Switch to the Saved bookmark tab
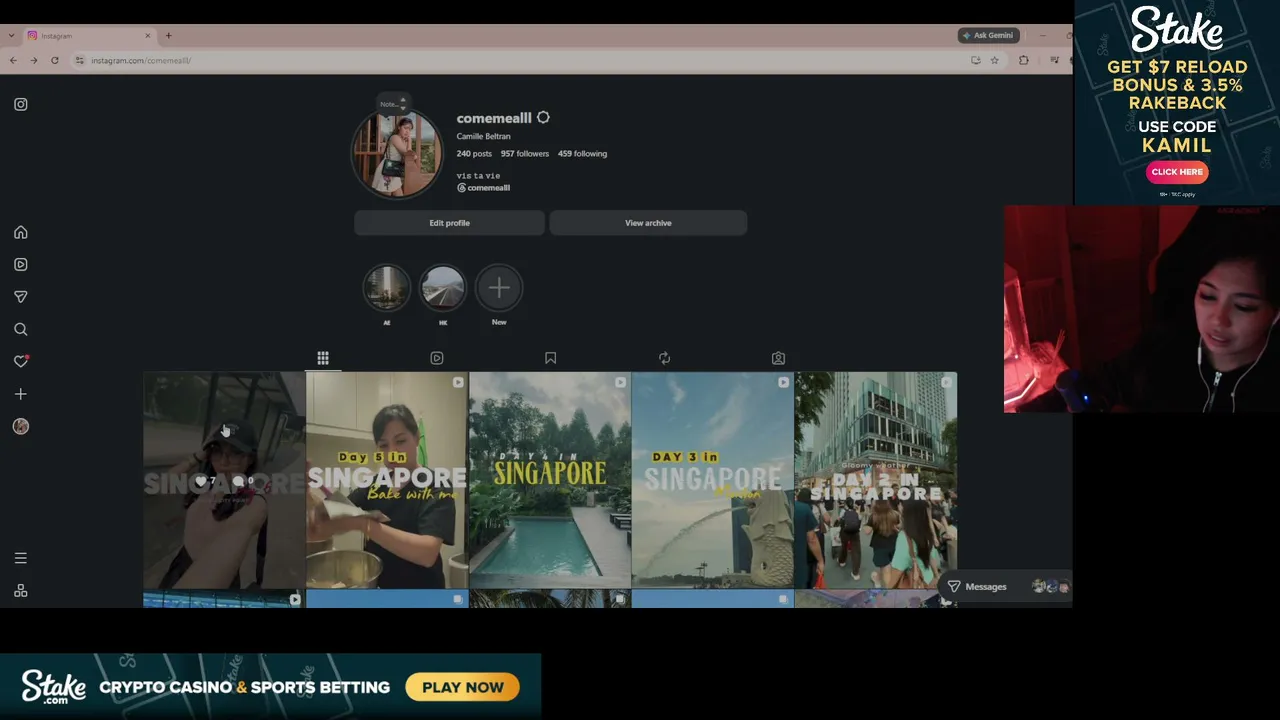 click(550, 358)
